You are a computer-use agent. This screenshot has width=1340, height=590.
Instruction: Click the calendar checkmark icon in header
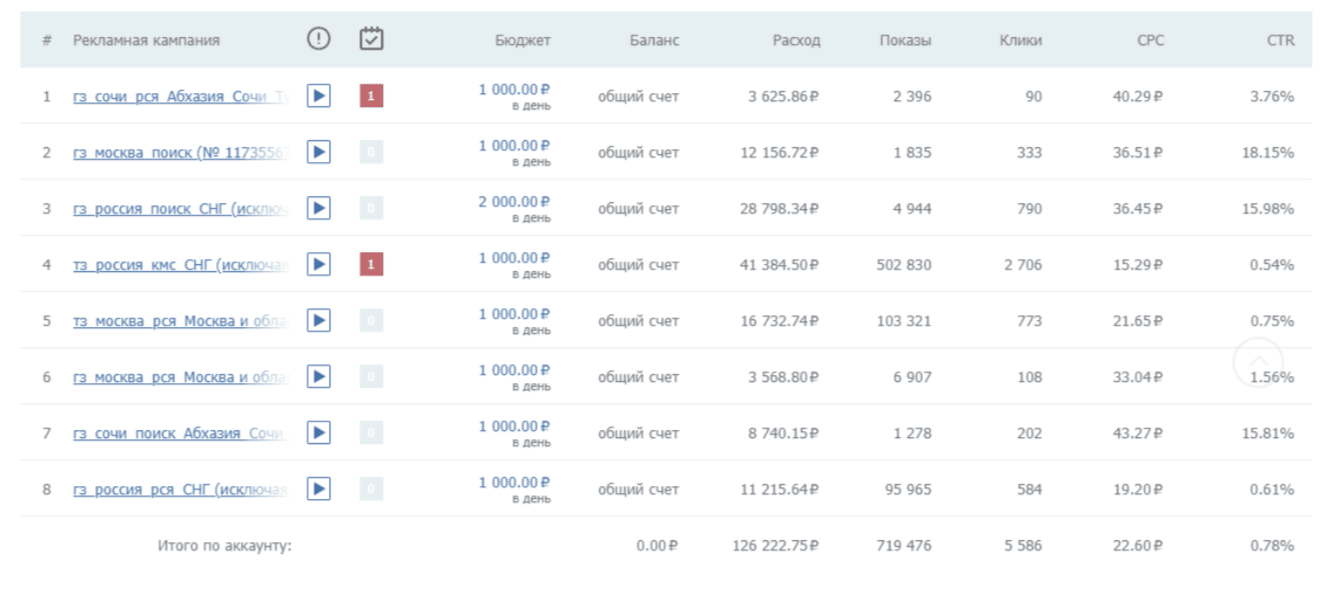pyautogui.click(x=371, y=40)
